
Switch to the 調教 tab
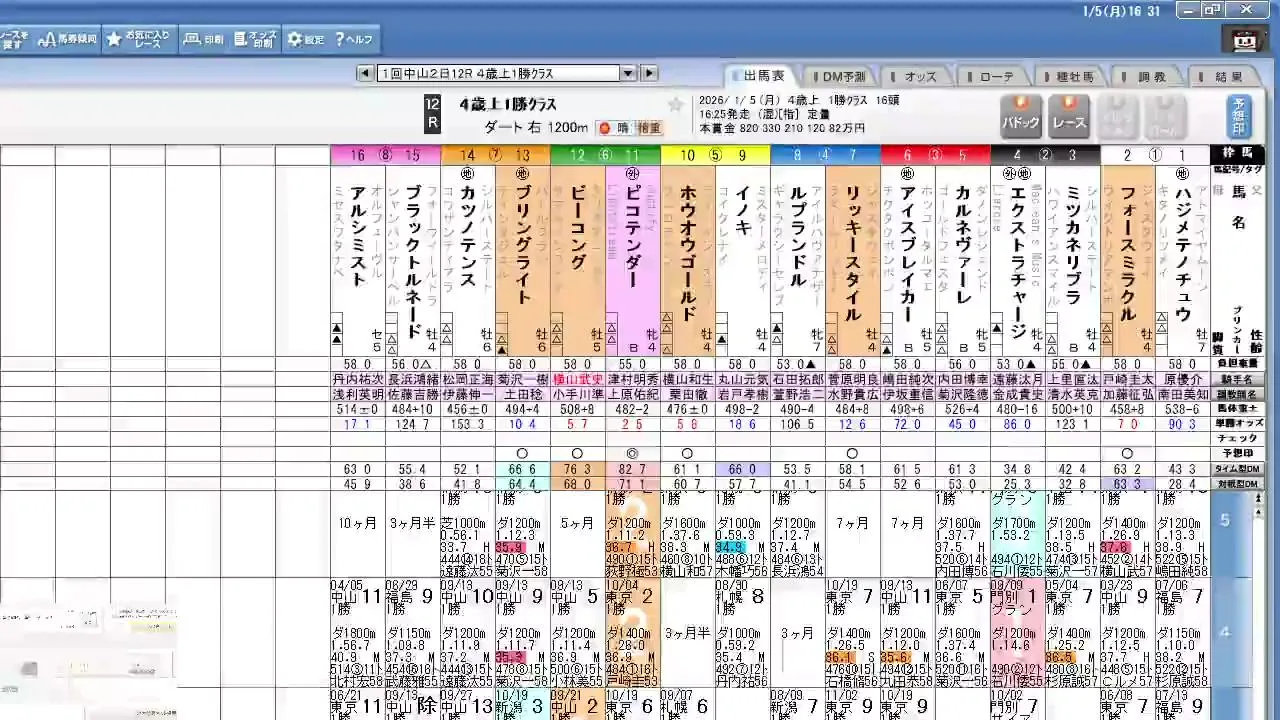[x=1149, y=76]
